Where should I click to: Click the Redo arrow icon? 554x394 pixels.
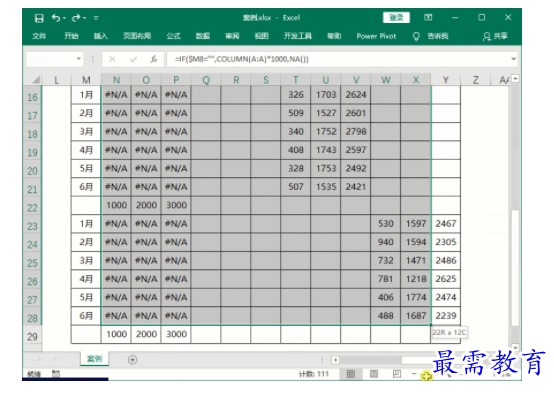click(x=76, y=18)
